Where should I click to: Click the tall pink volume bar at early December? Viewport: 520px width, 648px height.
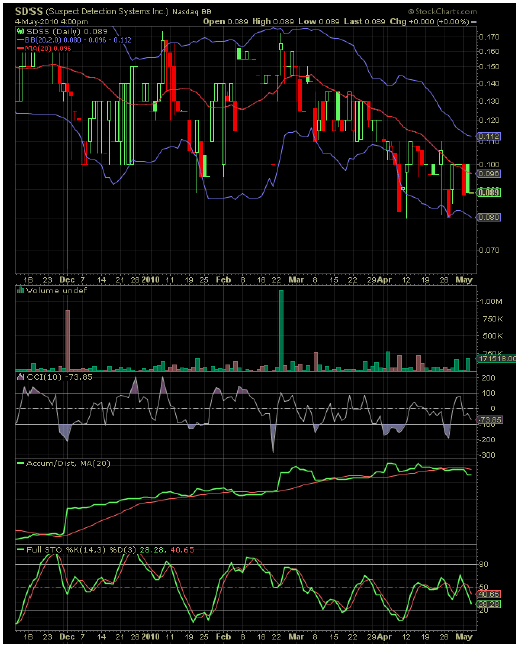[x=68, y=340]
